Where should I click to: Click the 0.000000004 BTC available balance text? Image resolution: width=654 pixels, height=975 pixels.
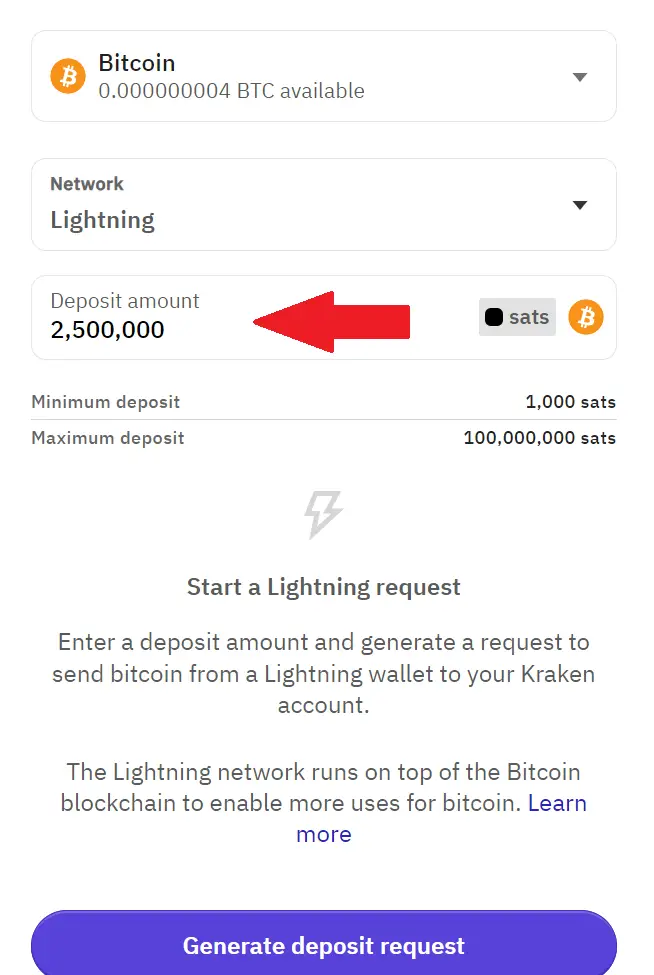(x=231, y=91)
